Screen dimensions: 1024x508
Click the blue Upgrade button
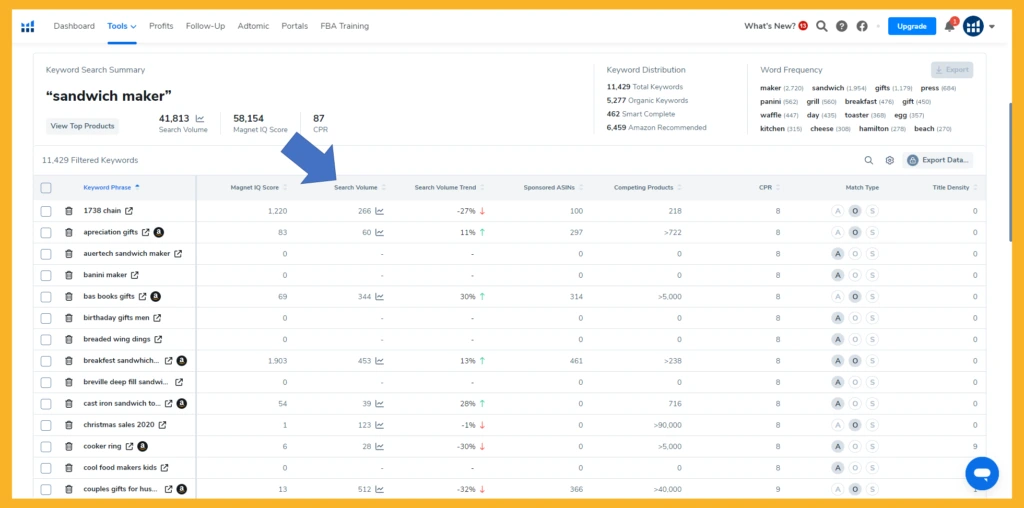(911, 26)
